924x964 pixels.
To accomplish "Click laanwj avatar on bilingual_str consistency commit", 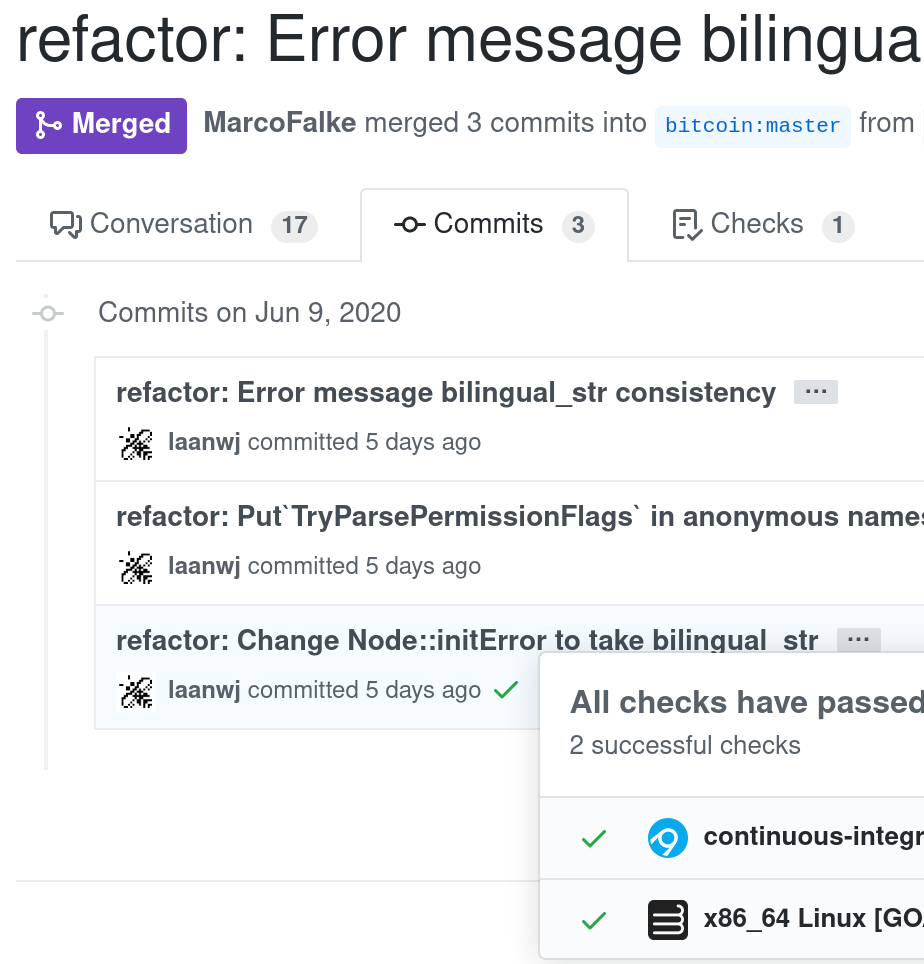I will pyautogui.click(x=136, y=443).
